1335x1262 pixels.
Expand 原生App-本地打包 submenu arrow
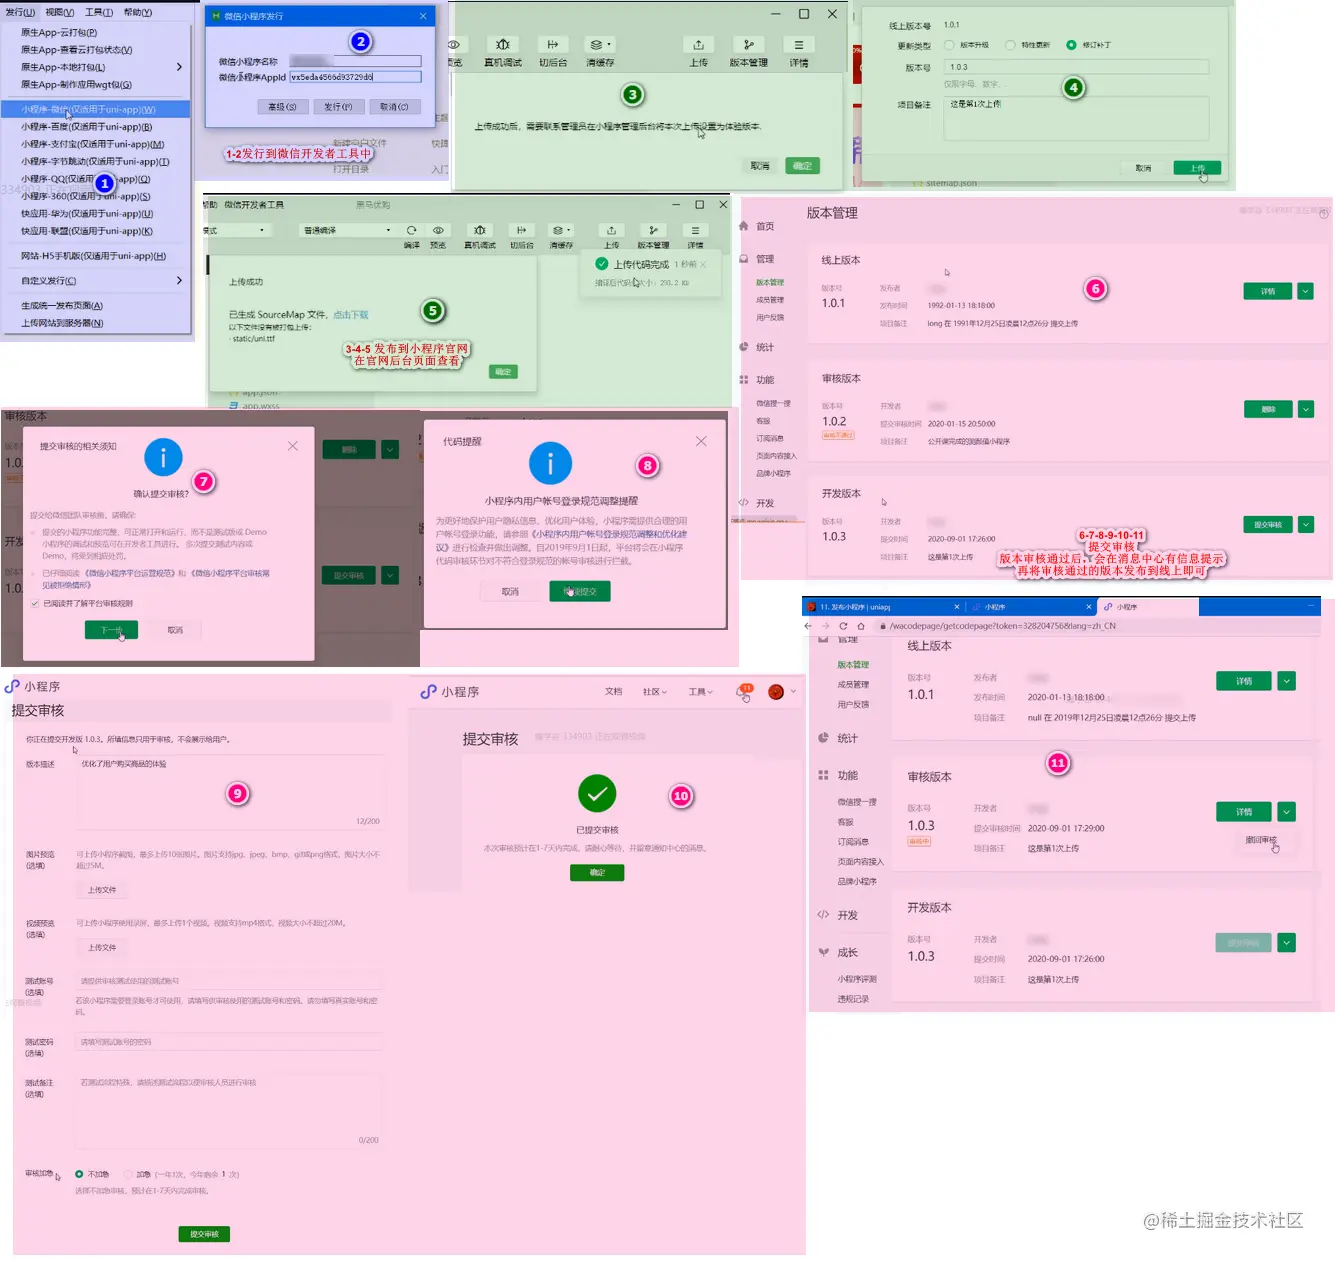coord(179,67)
